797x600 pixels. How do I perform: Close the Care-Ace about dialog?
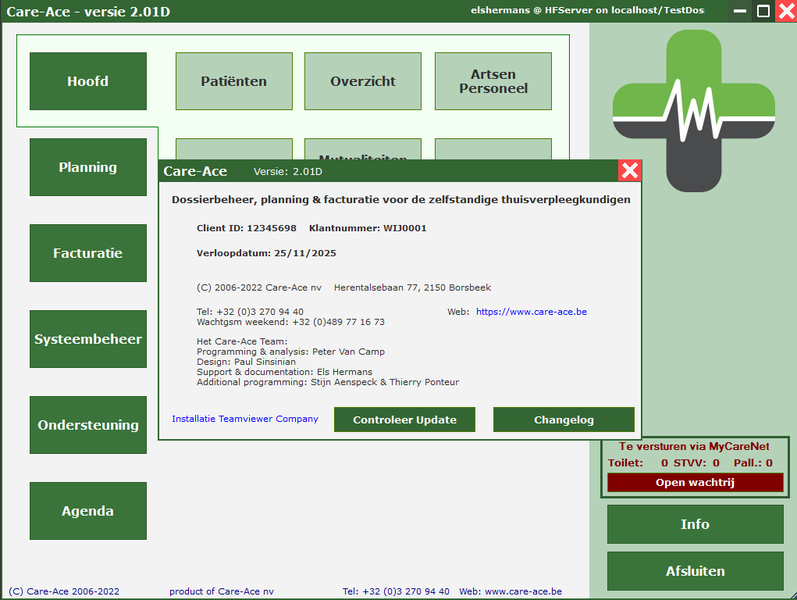click(629, 171)
